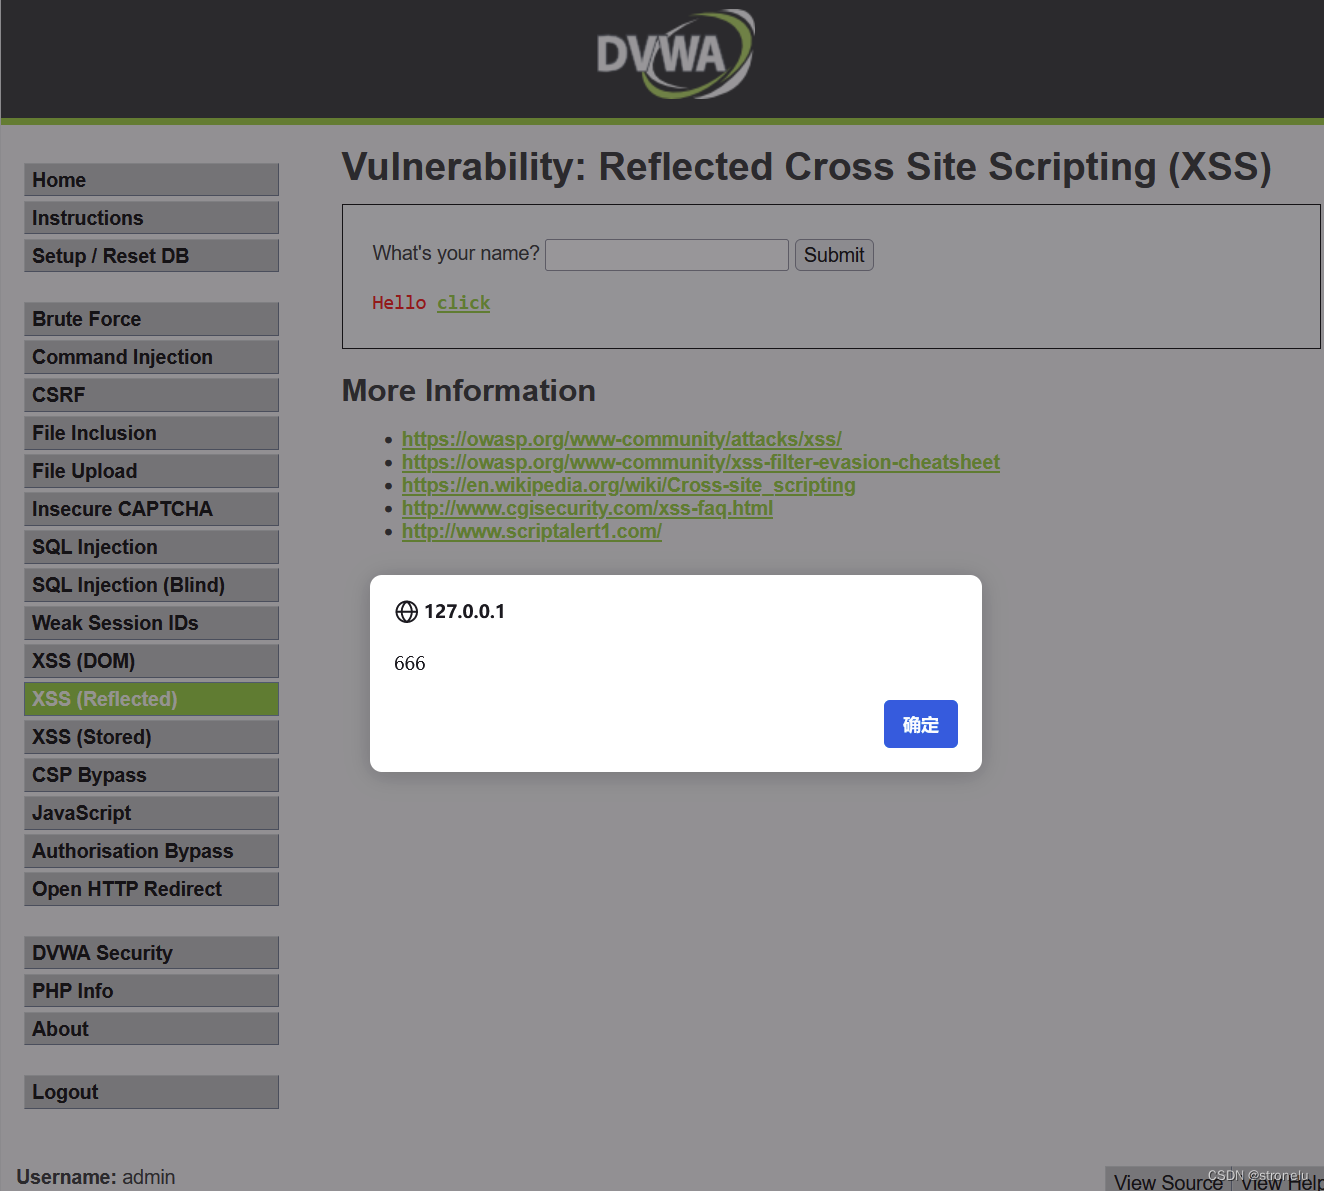Image resolution: width=1324 pixels, height=1191 pixels.
Task: Open File Inclusion vulnerability page
Action: 151,433
